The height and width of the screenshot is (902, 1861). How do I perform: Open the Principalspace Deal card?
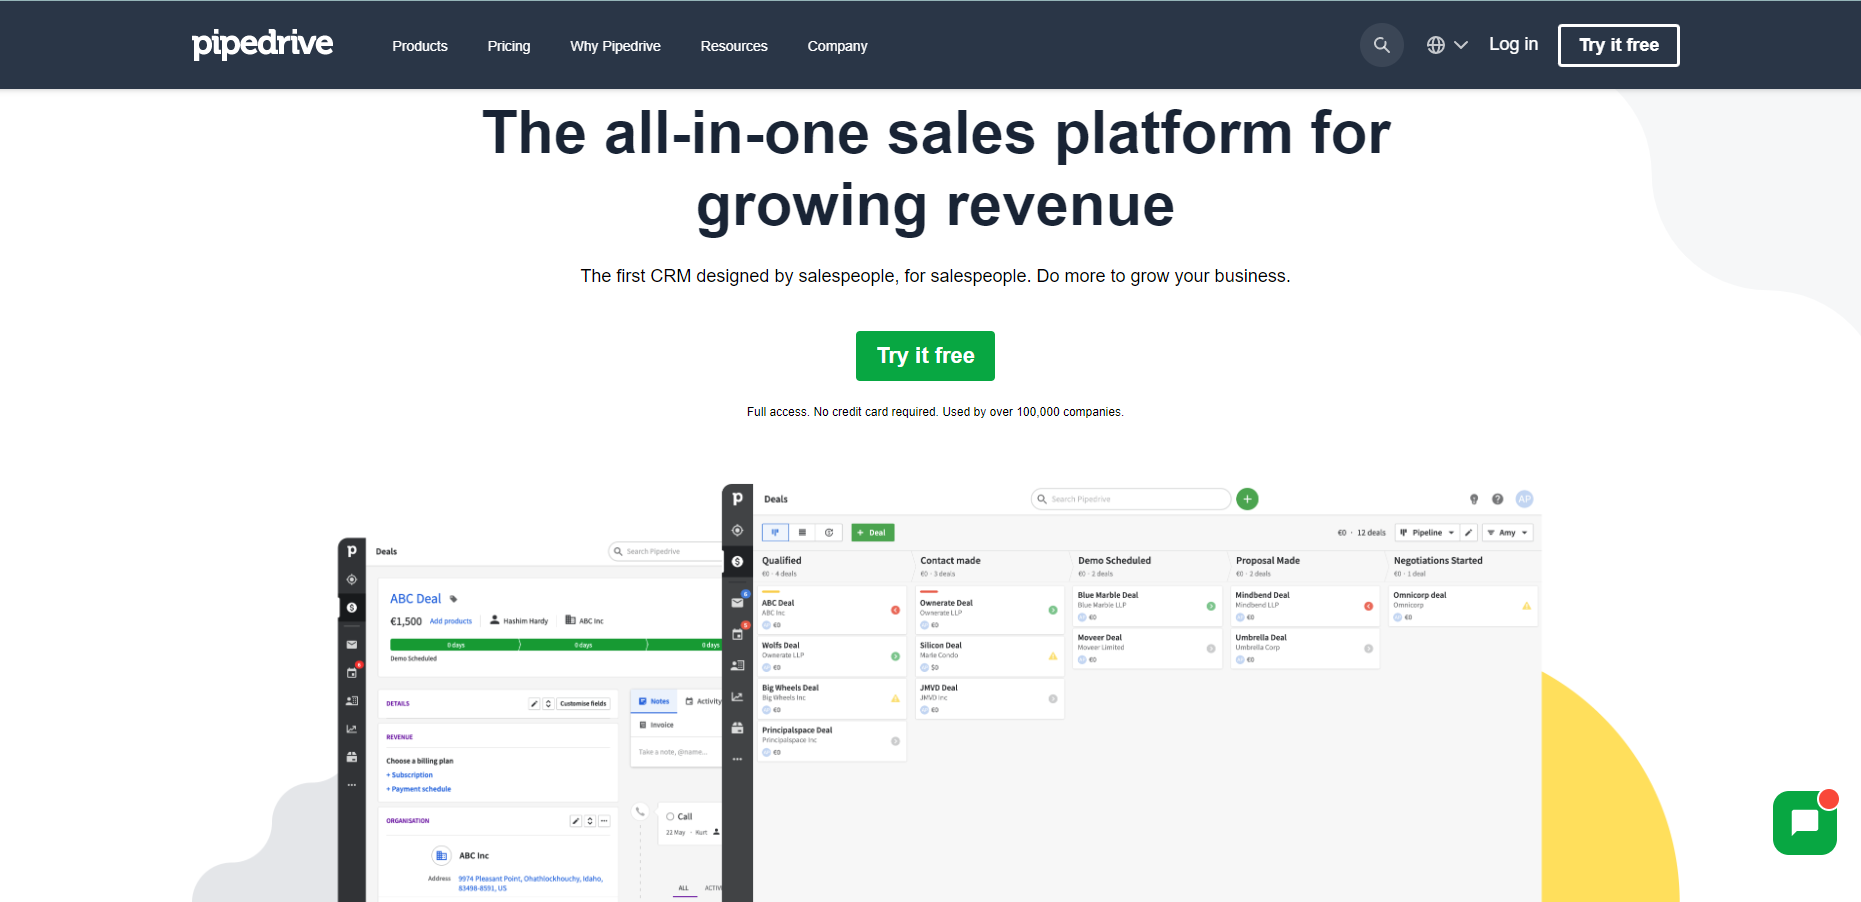point(832,741)
